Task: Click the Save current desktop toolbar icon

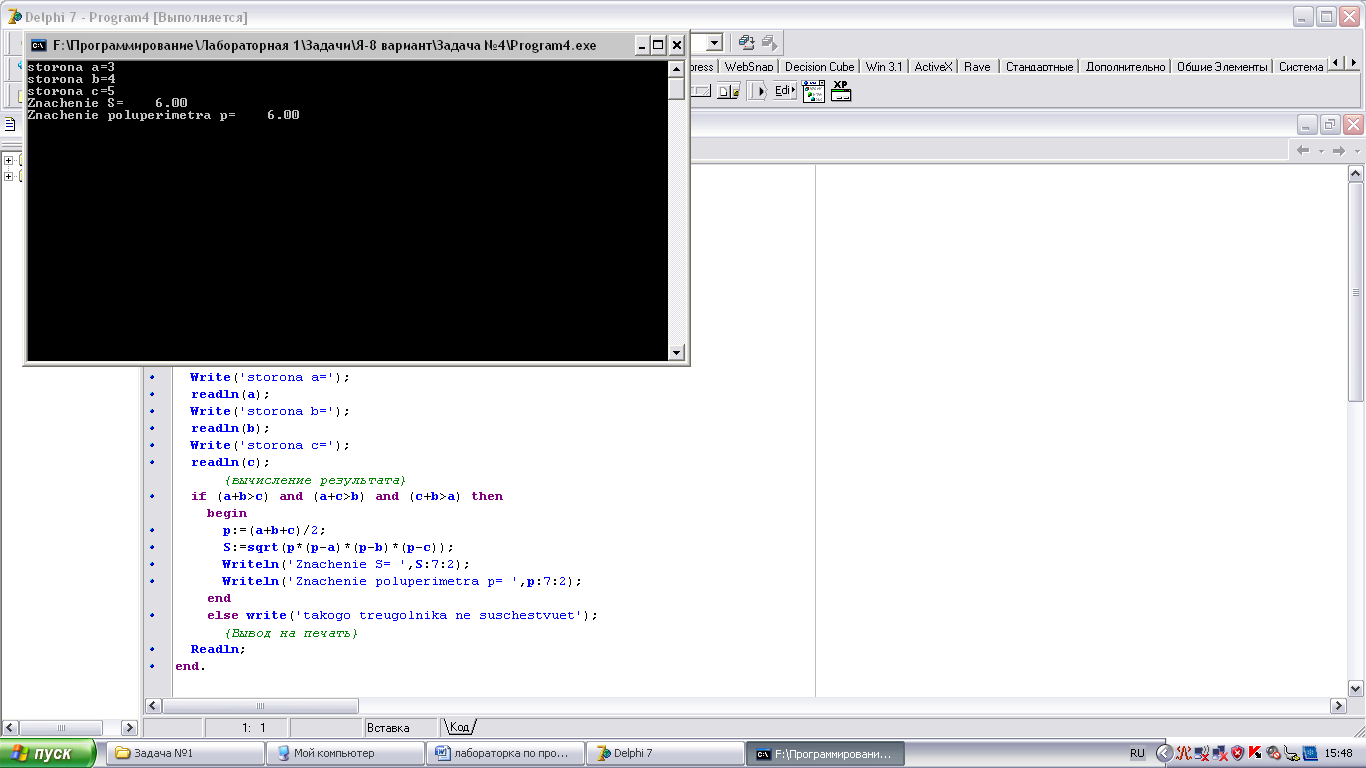Action: click(x=747, y=43)
